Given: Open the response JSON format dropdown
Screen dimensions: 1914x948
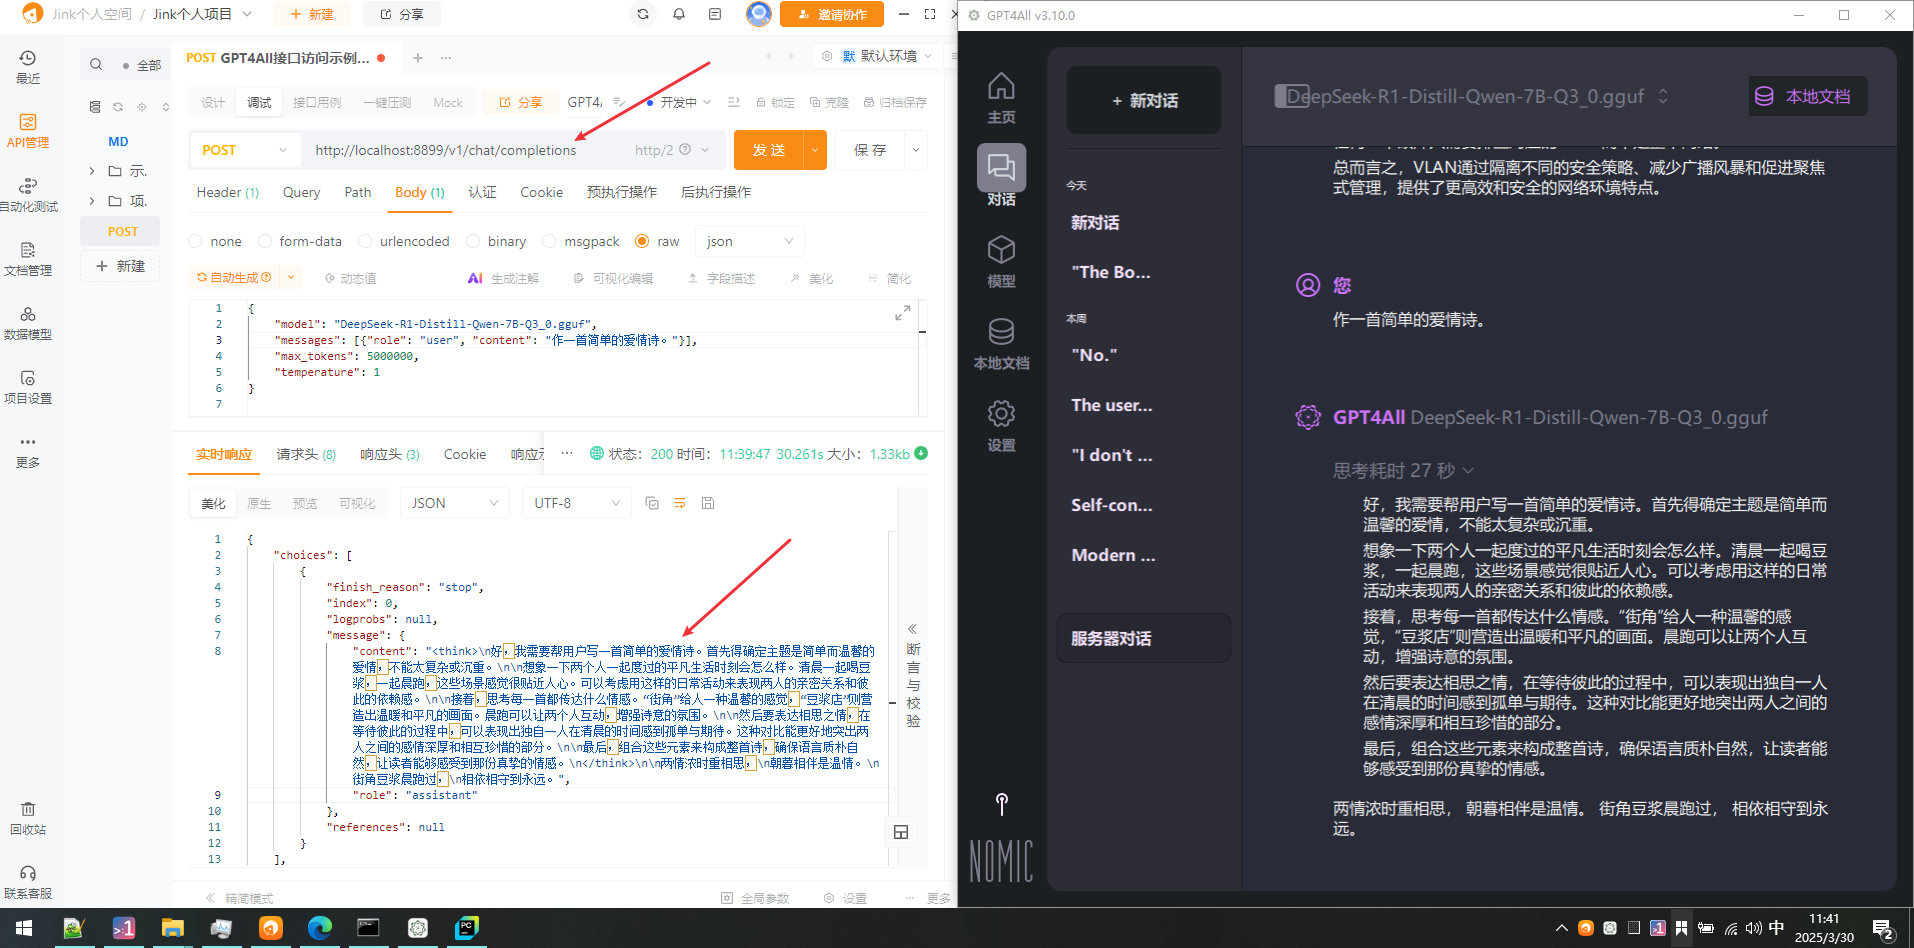Looking at the screenshot, I should [x=455, y=503].
